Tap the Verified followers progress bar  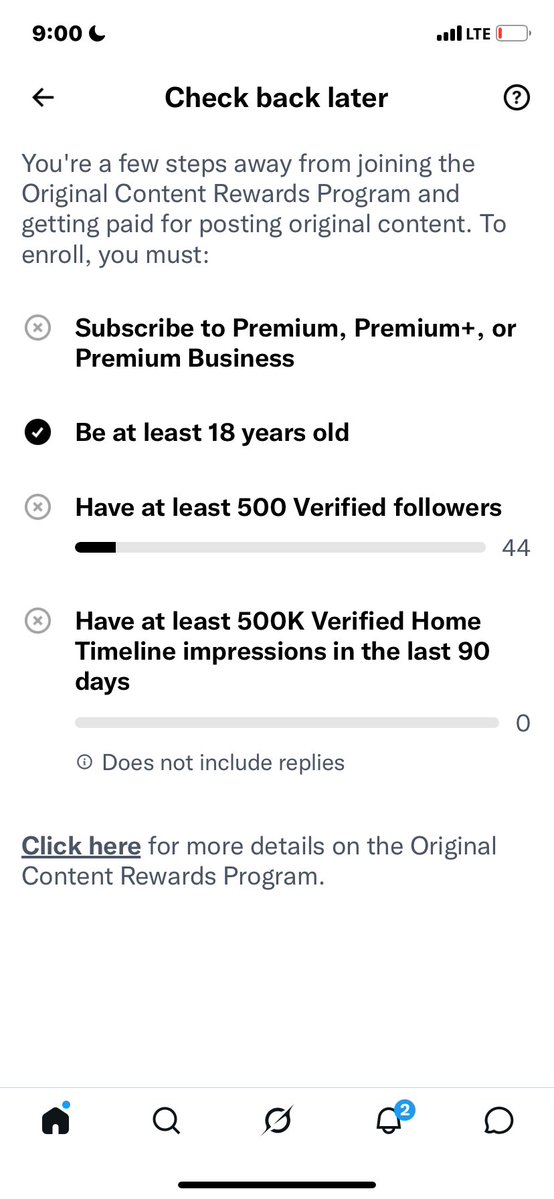click(x=280, y=548)
